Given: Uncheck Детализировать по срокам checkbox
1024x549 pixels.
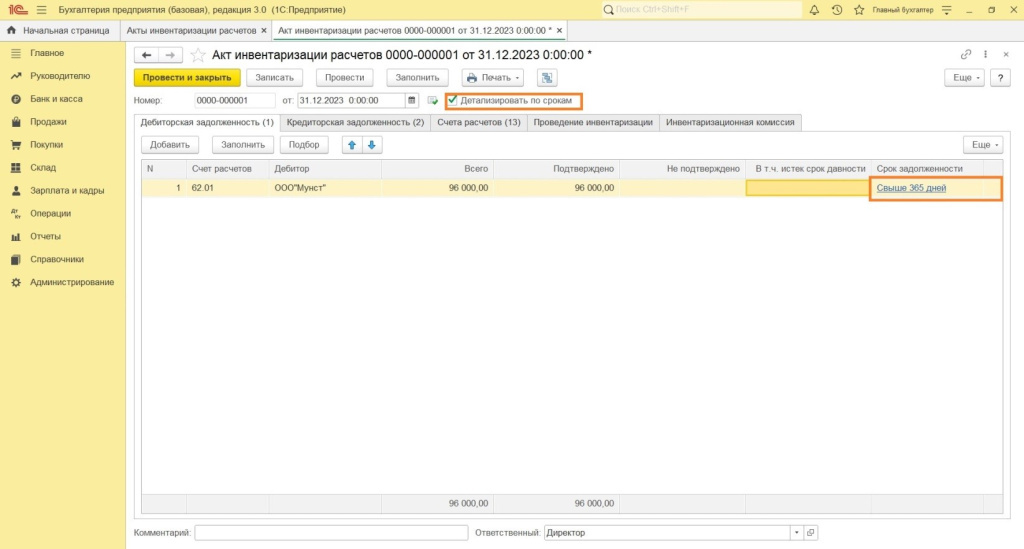Looking at the screenshot, I should [x=453, y=100].
